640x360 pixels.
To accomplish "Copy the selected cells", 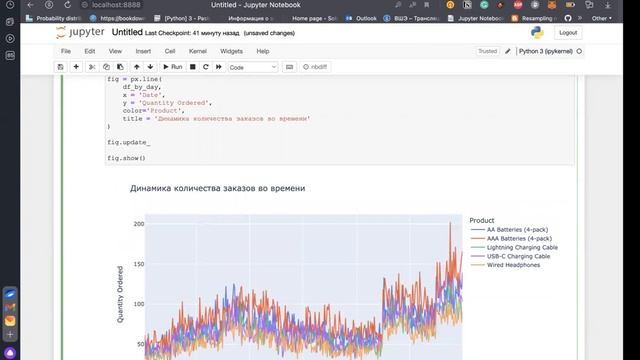I will point(106,67).
